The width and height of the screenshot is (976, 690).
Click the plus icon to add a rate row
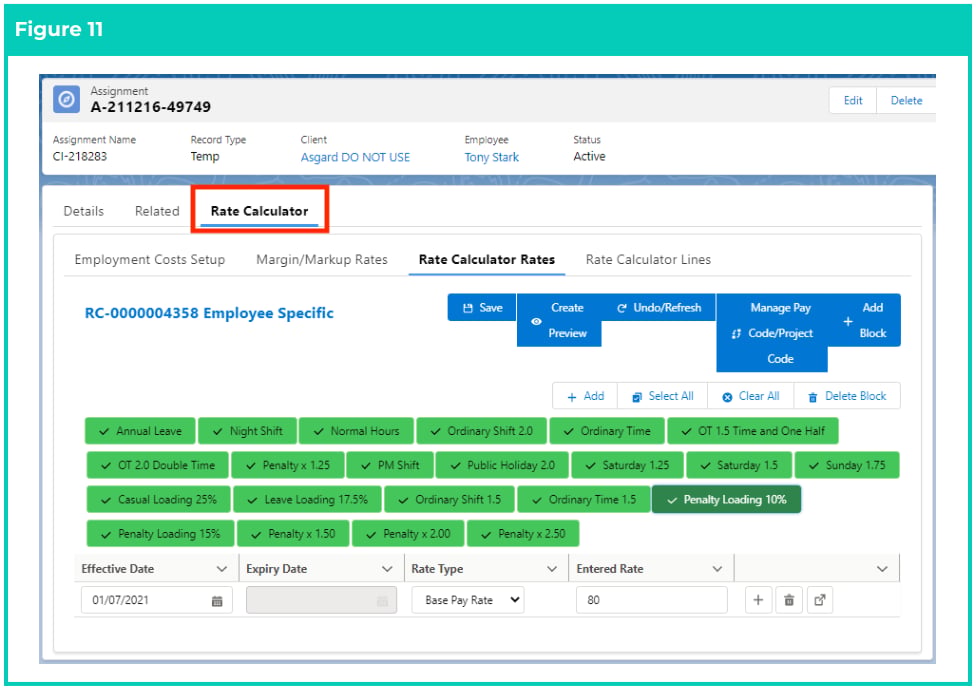(758, 600)
